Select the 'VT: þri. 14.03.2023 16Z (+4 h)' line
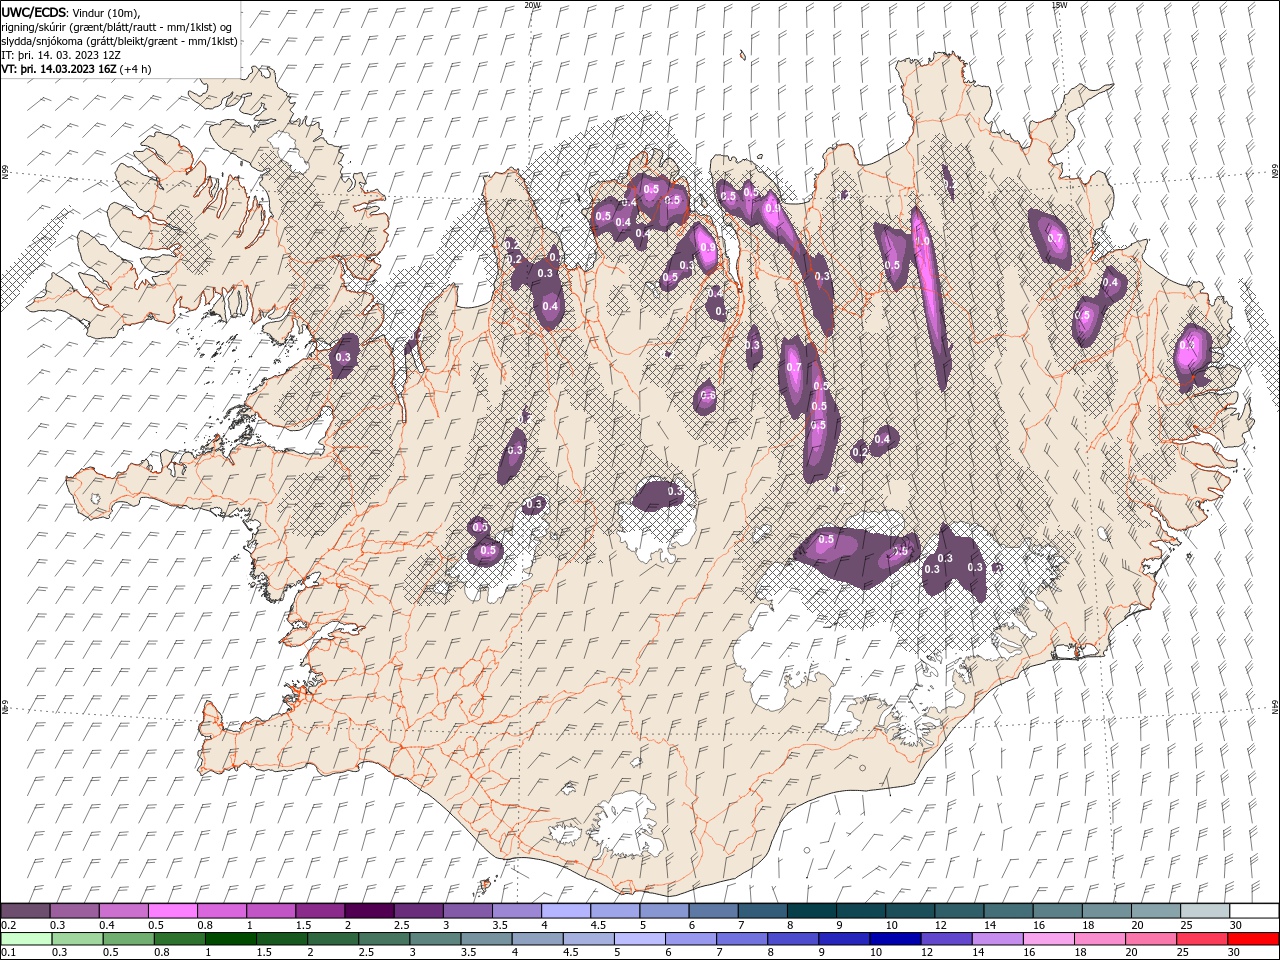The width and height of the screenshot is (1280, 960). coord(77,69)
